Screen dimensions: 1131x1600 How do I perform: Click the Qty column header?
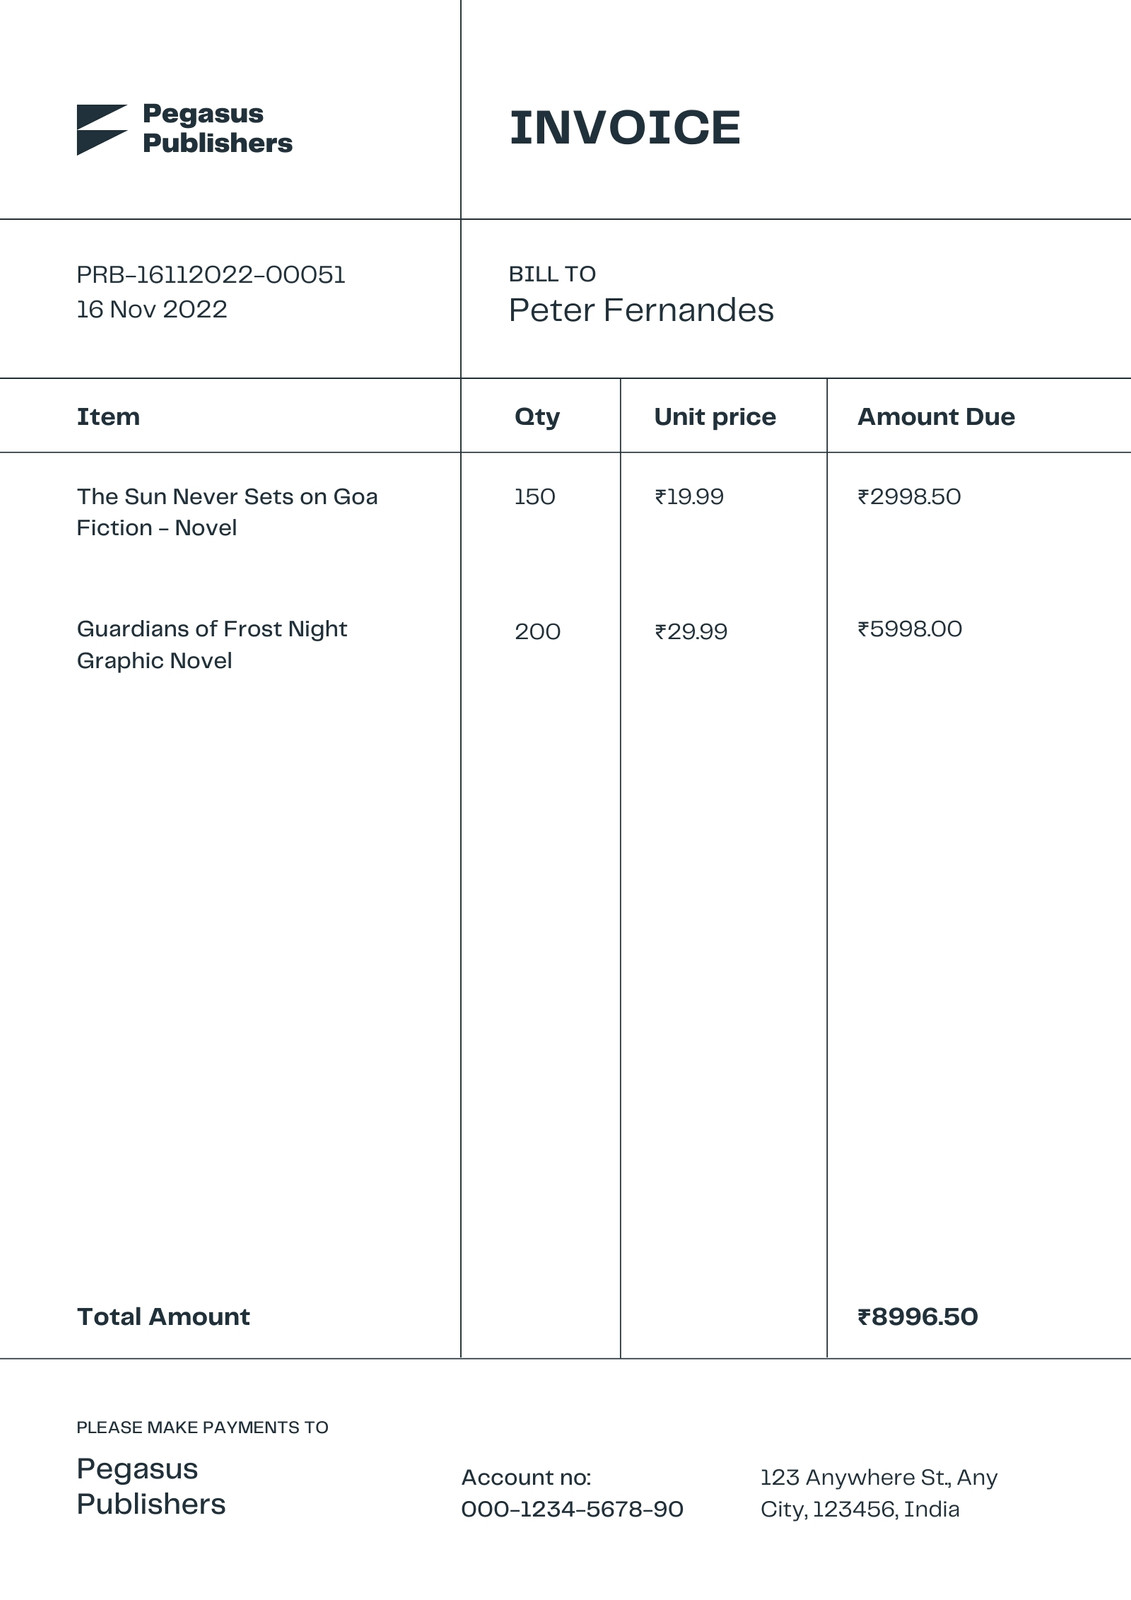537,417
